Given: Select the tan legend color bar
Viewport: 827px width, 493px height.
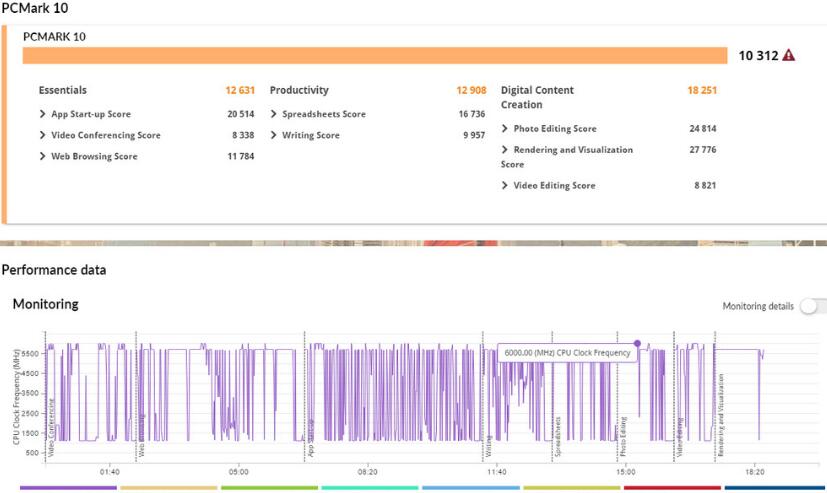Looking at the screenshot, I should coord(169,488).
